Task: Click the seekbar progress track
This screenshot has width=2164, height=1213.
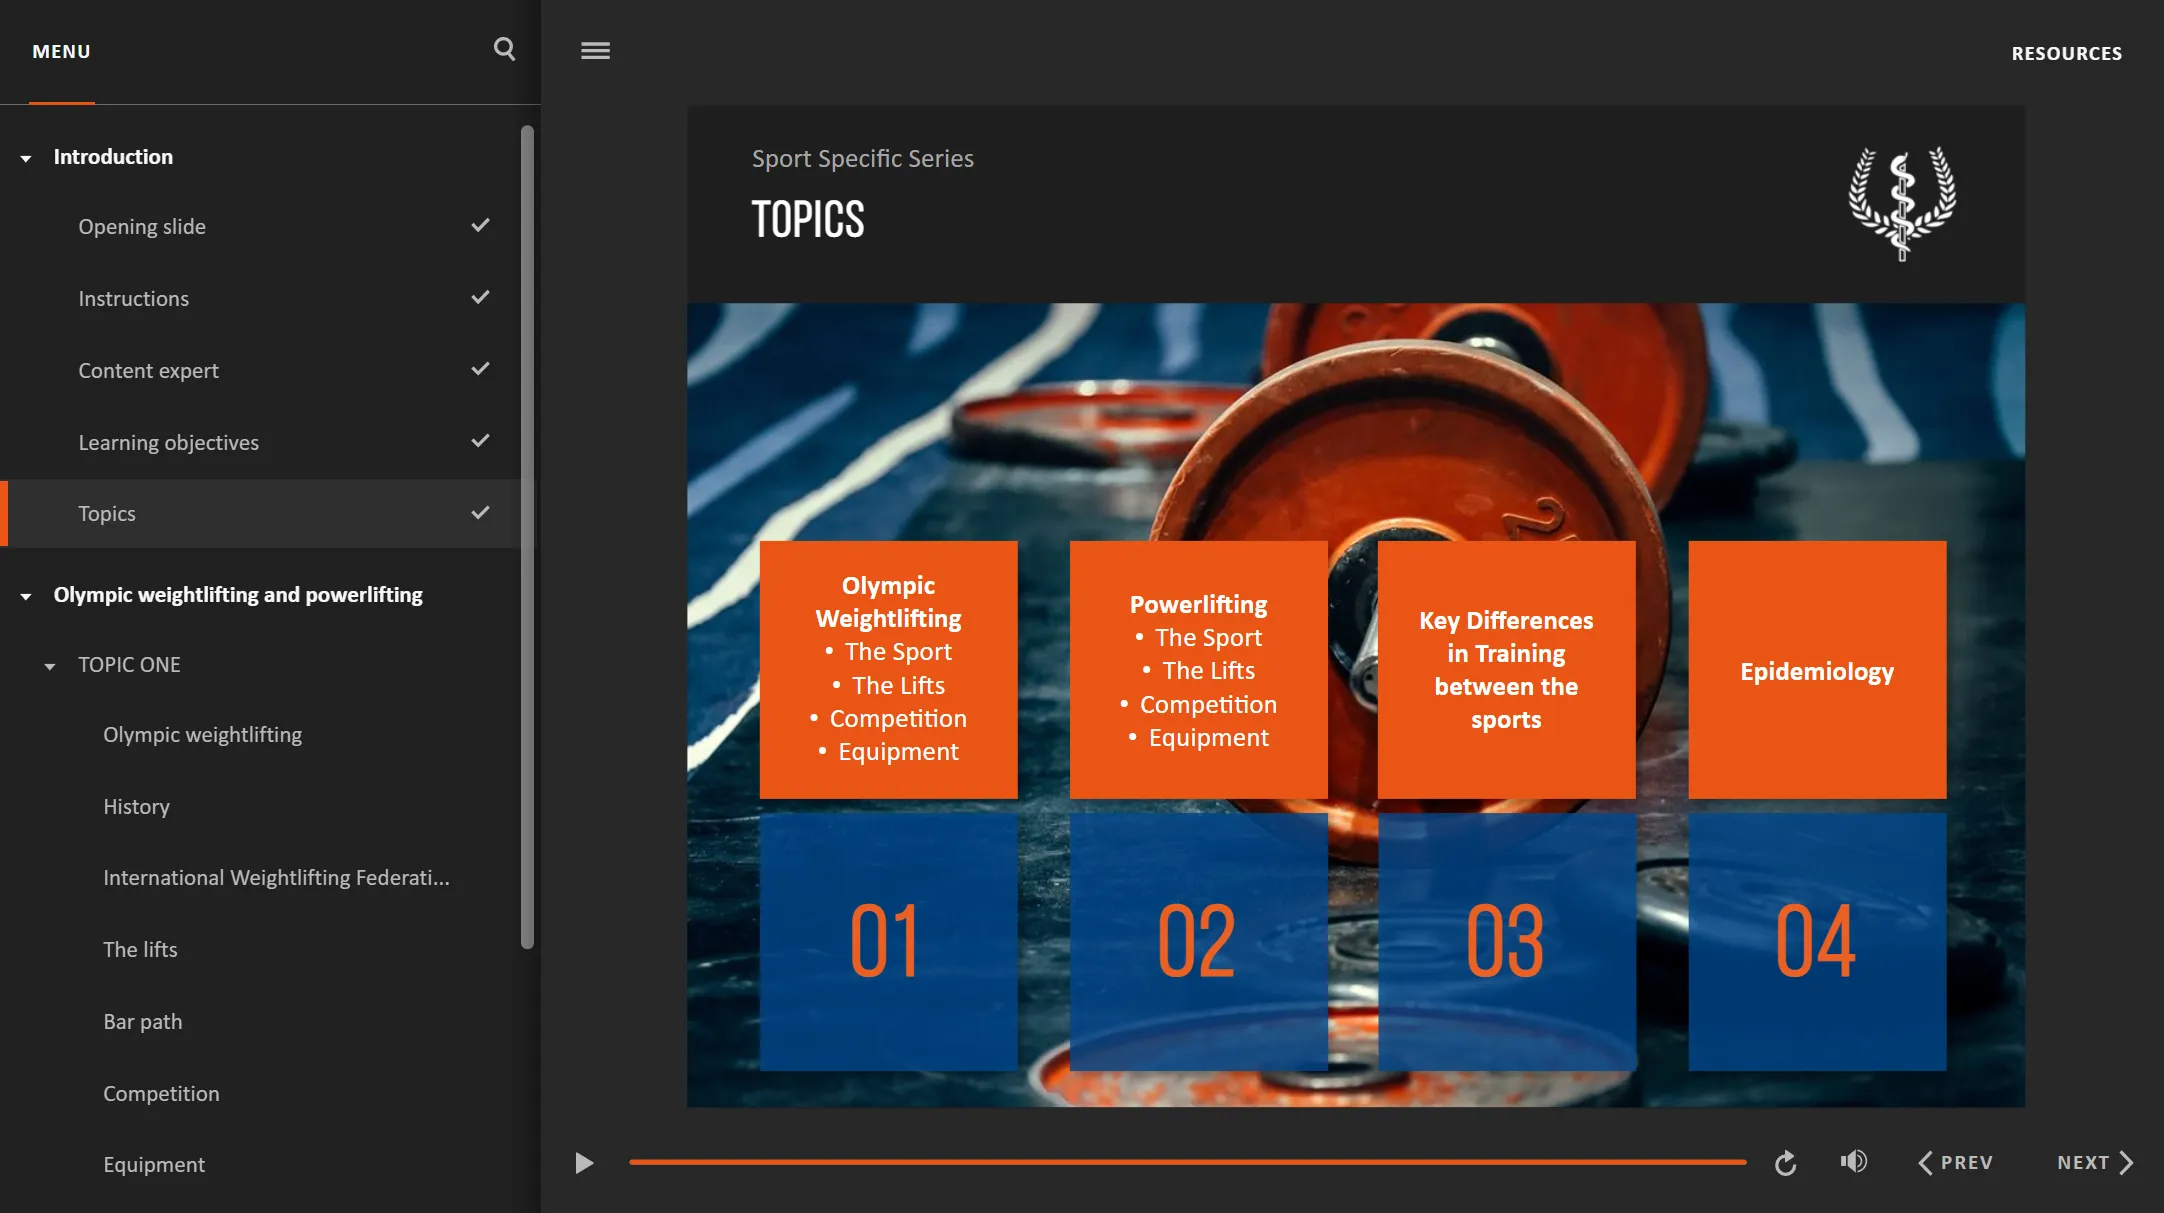Action: click(1187, 1162)
